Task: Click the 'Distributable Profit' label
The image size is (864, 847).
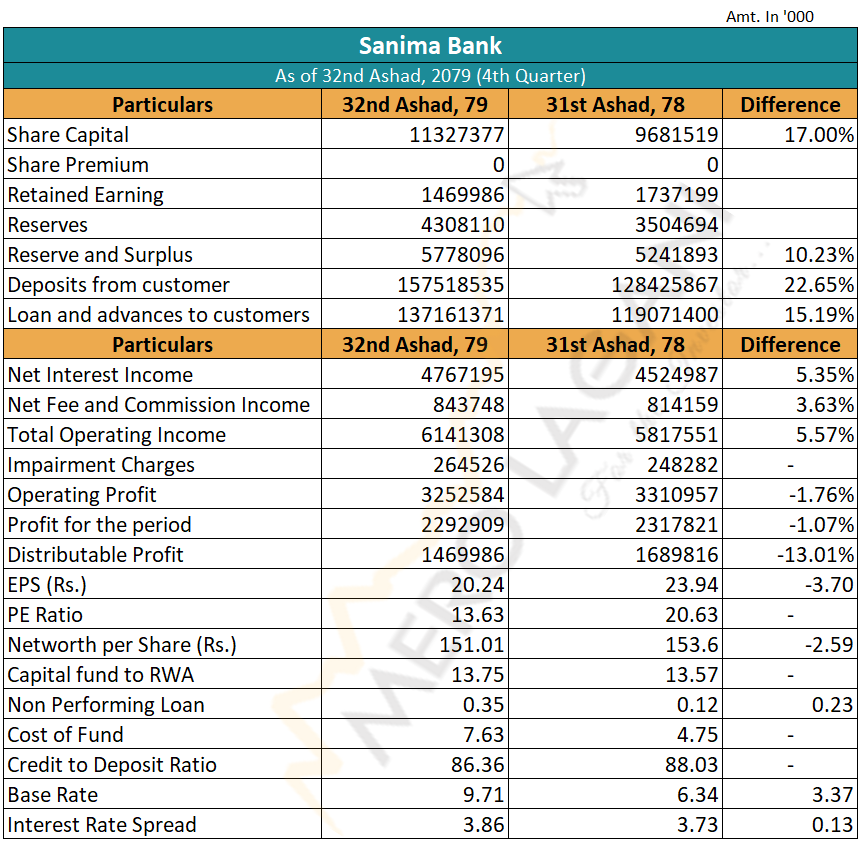Action: click(95, 555)
